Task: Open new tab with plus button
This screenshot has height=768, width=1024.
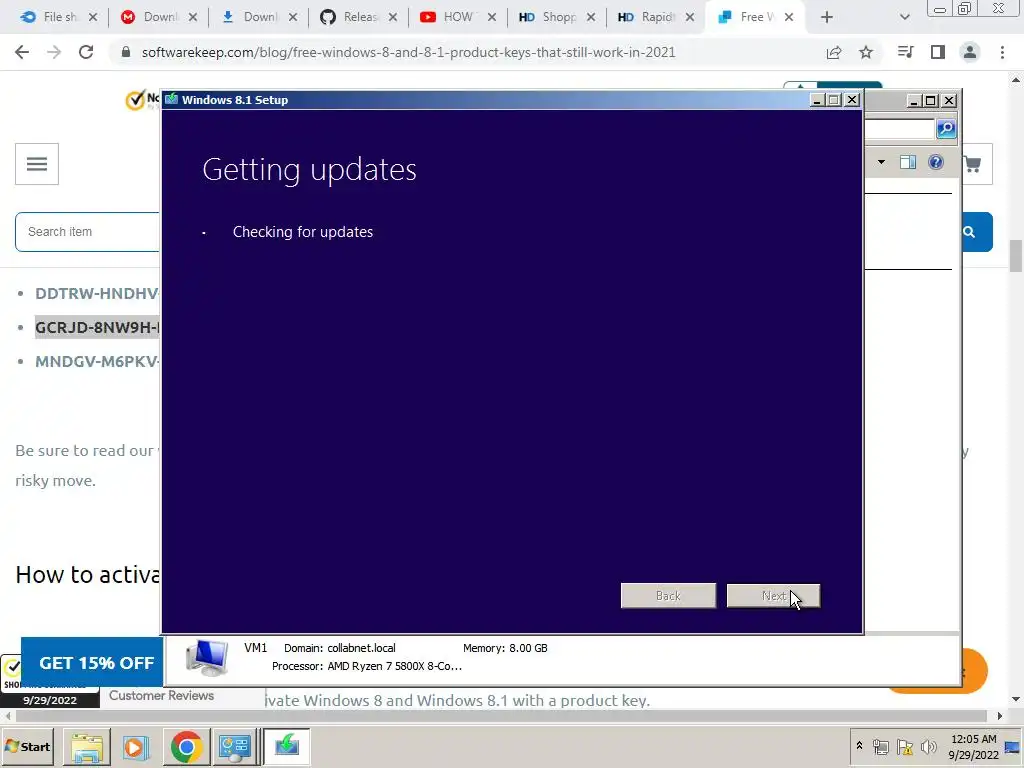Action: 827,18
